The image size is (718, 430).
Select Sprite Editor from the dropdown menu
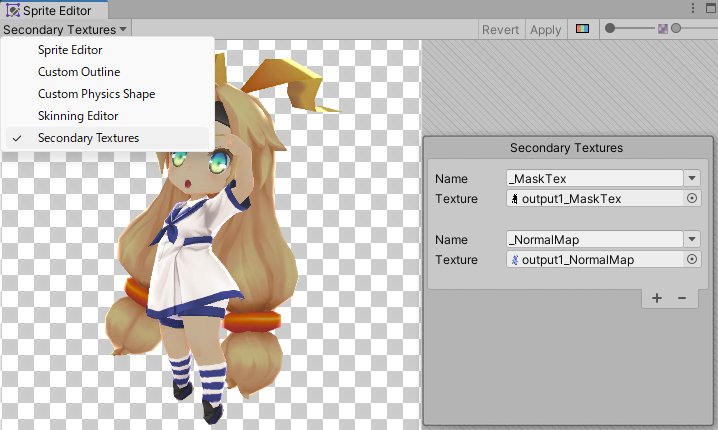coord(108,50)
